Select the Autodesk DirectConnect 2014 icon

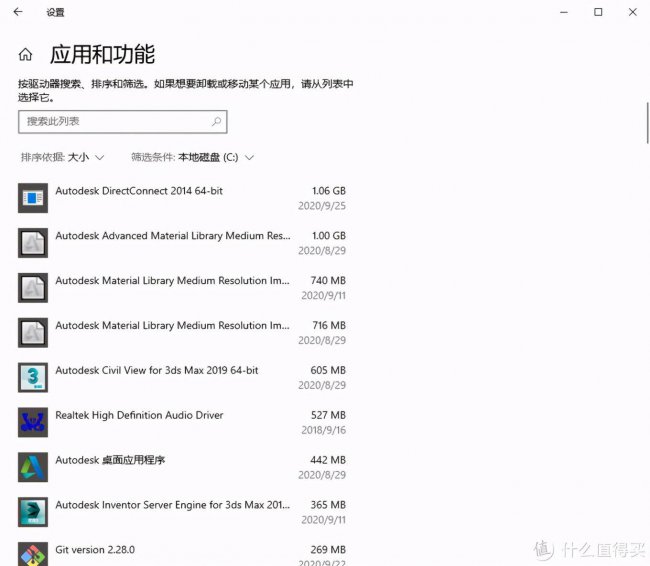[33, 198]
